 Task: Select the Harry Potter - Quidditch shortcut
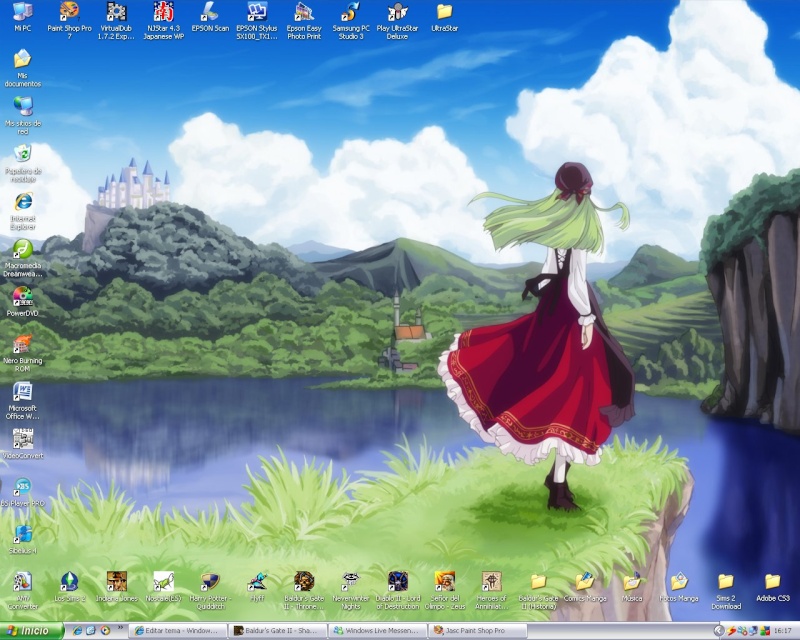pyautogui.click(x=210, y=591)
